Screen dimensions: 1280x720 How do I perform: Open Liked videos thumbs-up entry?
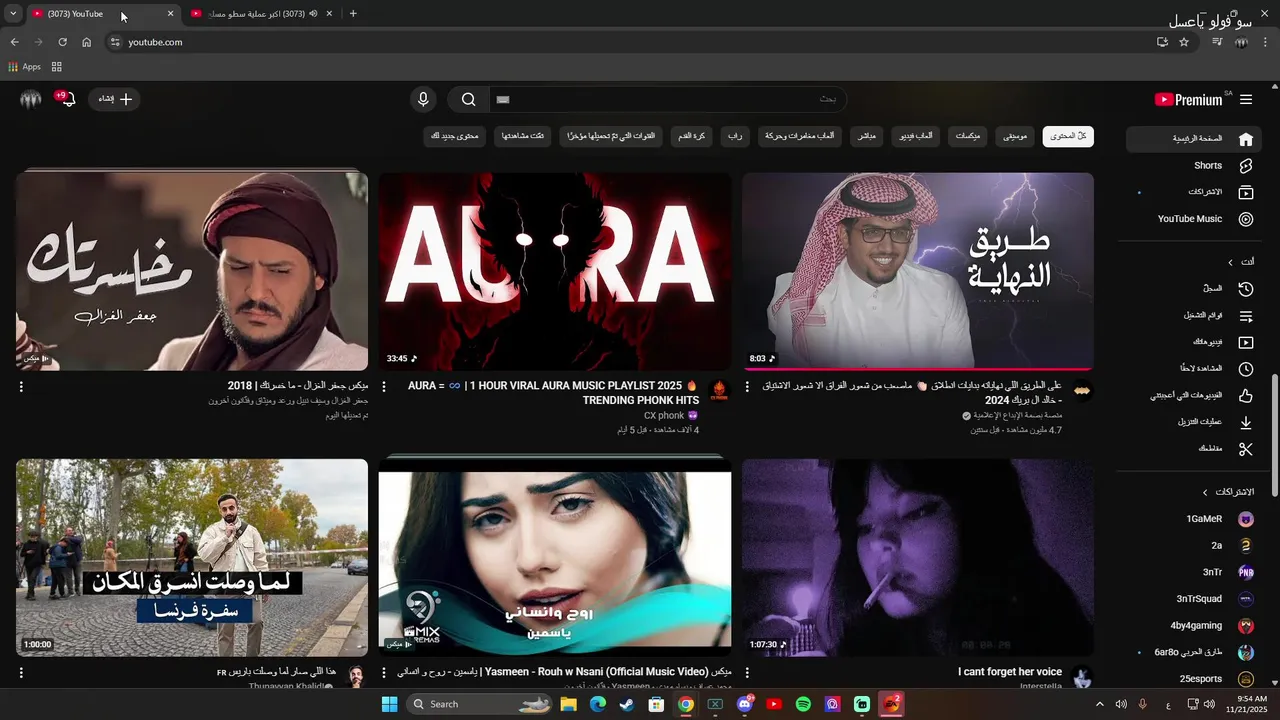[x=1195, y=395]
